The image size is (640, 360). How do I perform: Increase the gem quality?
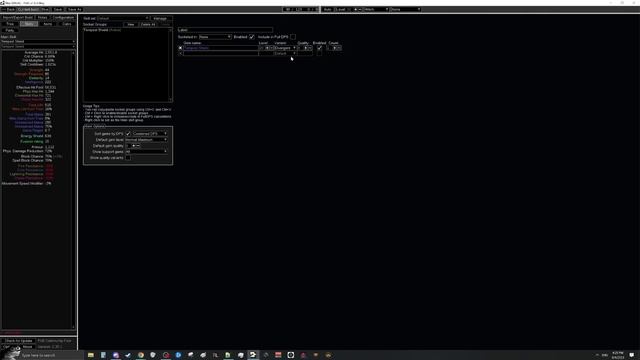click(x=306, y=48)
